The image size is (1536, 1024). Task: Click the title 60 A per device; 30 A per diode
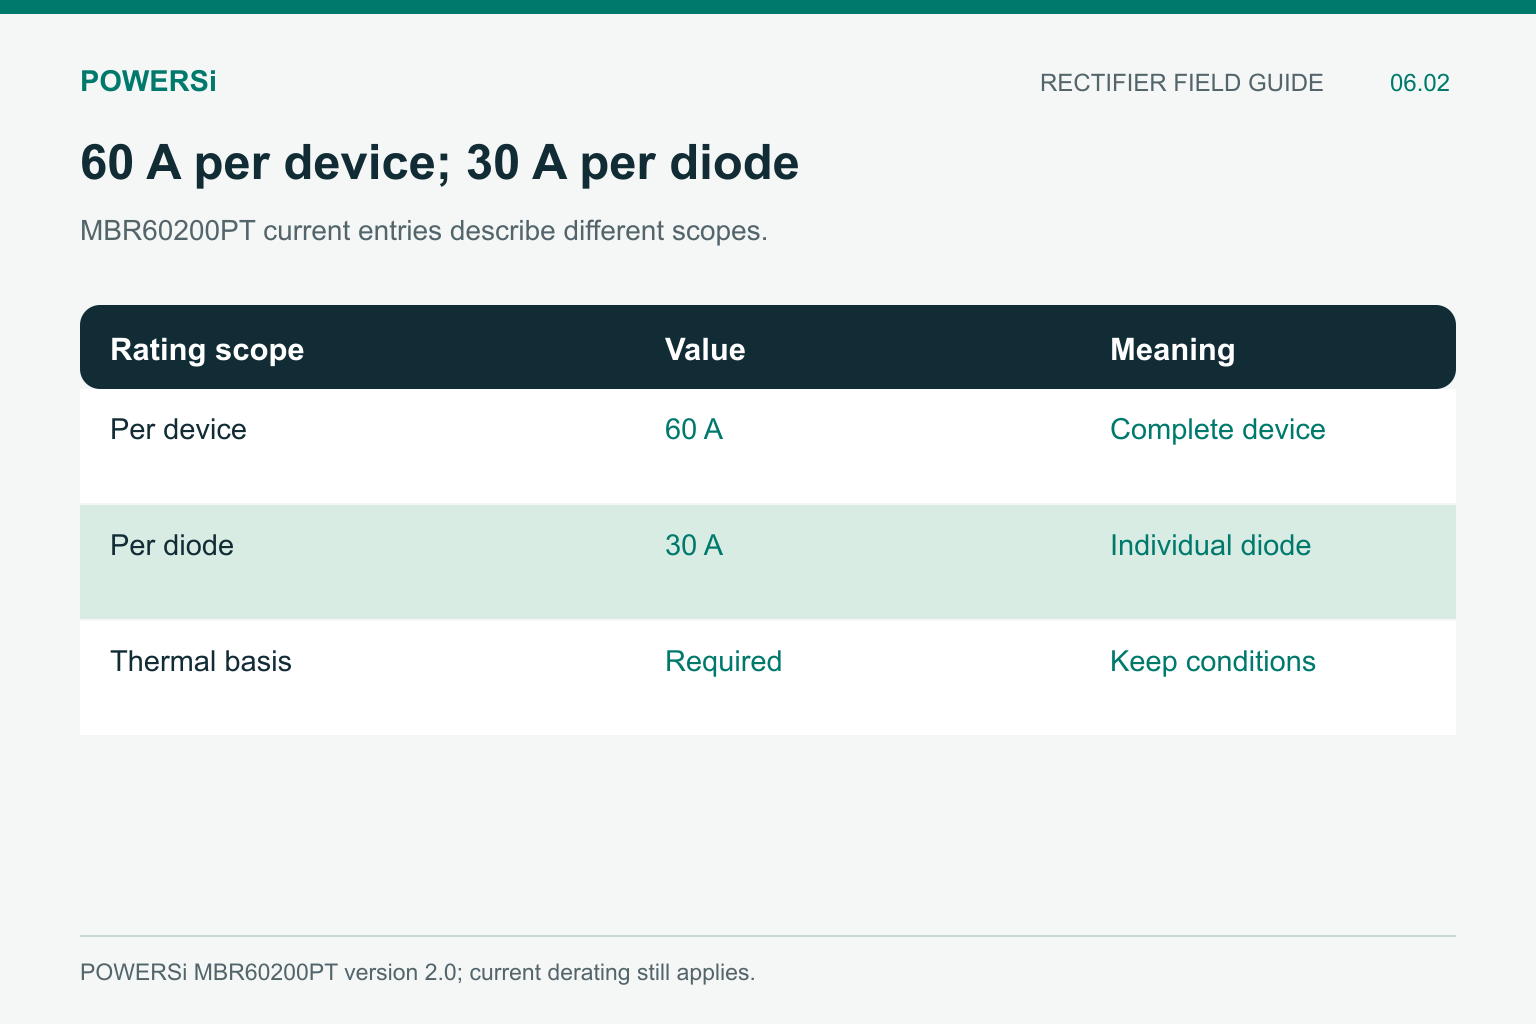[x=439, y=163]
